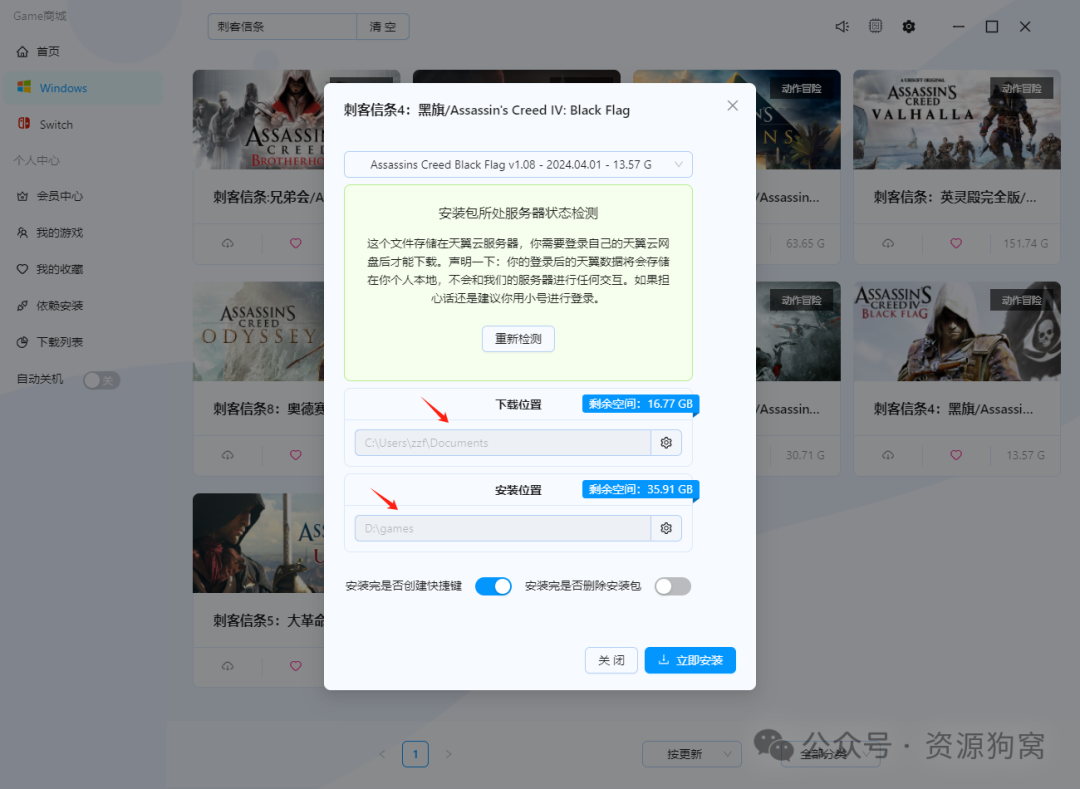Screen dimensions: 1080x789
Task: Click the download cloud icon under 英灵殿完全版
Action: click(x=888, y=243)
